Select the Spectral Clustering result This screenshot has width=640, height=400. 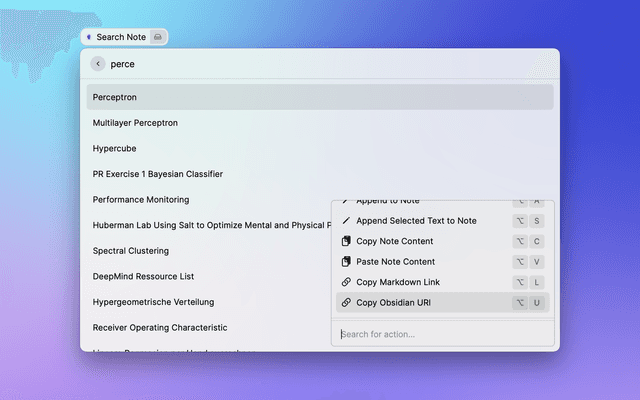pos(131,251)
